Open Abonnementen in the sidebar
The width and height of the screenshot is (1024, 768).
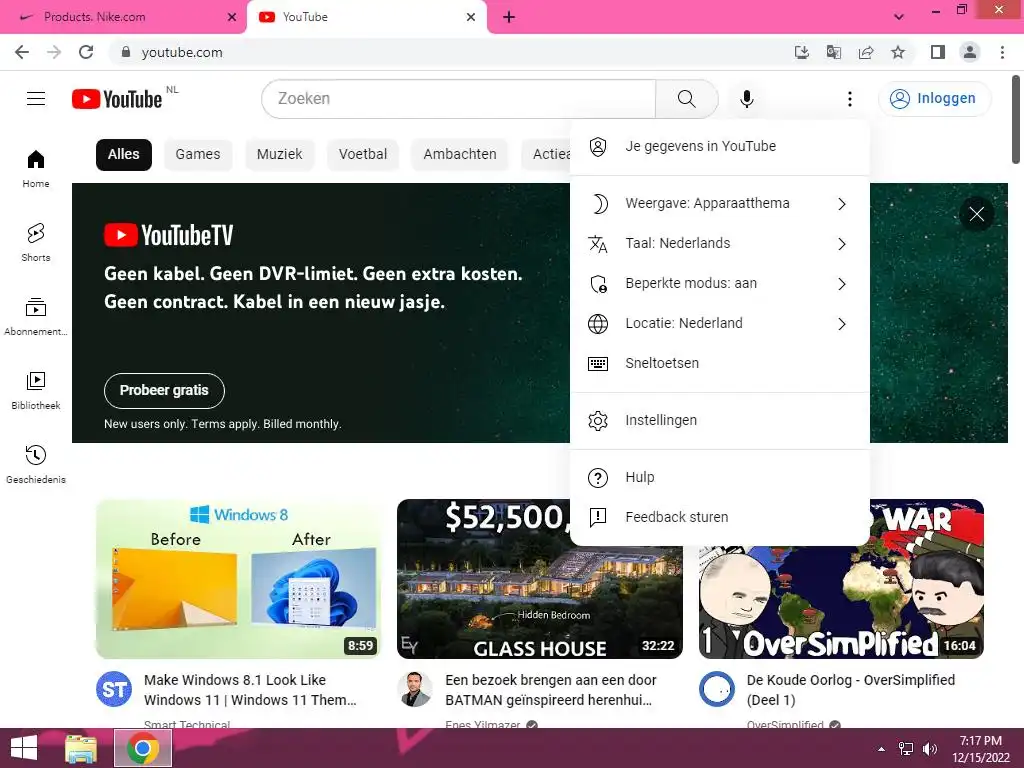click(36, 317)
